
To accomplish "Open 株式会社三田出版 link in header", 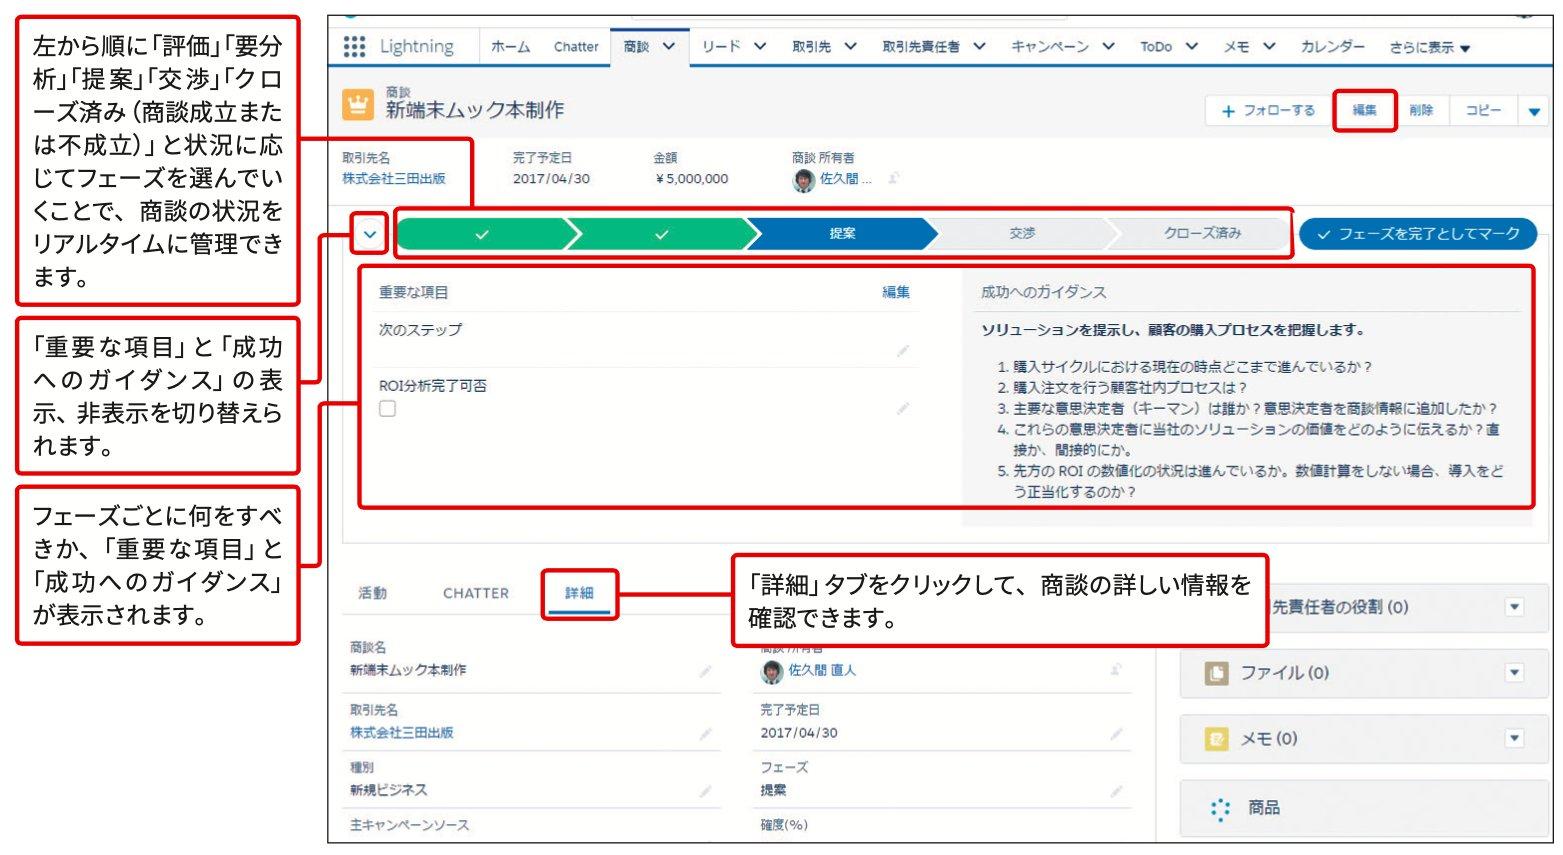I will coord(394,179).
